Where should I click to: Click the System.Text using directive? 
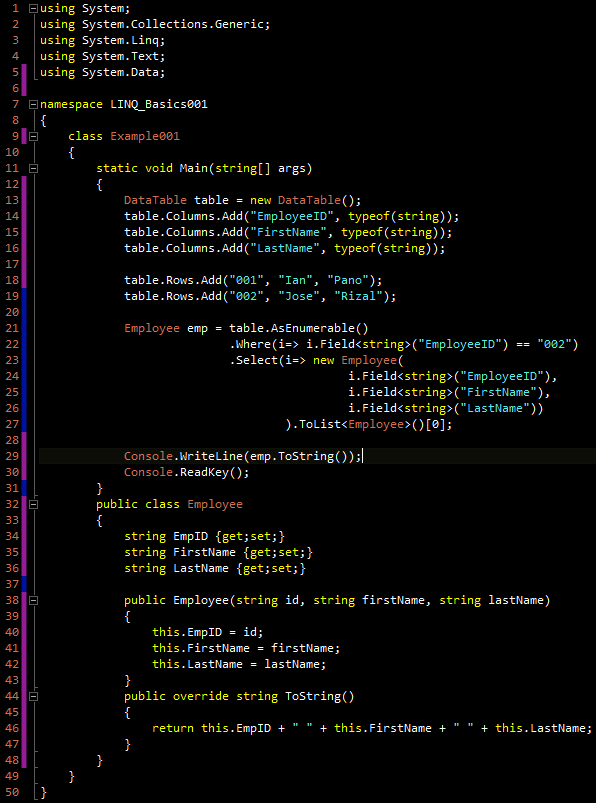point(103,56)
